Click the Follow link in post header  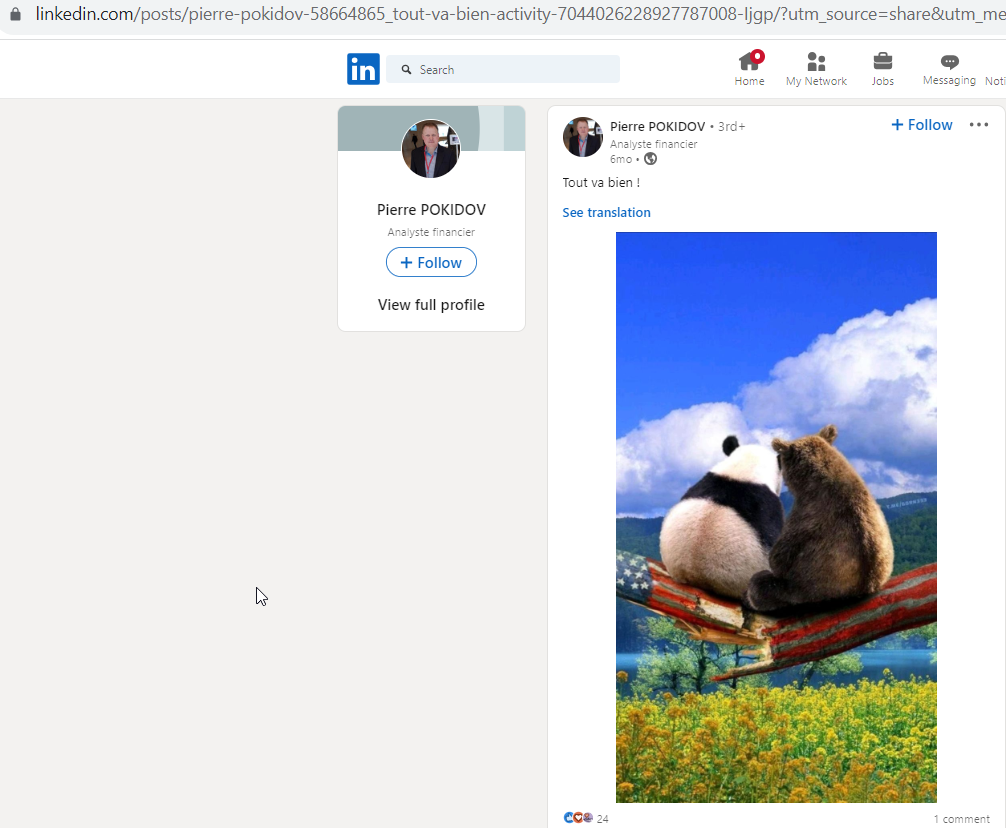pyautogui.click(x=922, y=125)
